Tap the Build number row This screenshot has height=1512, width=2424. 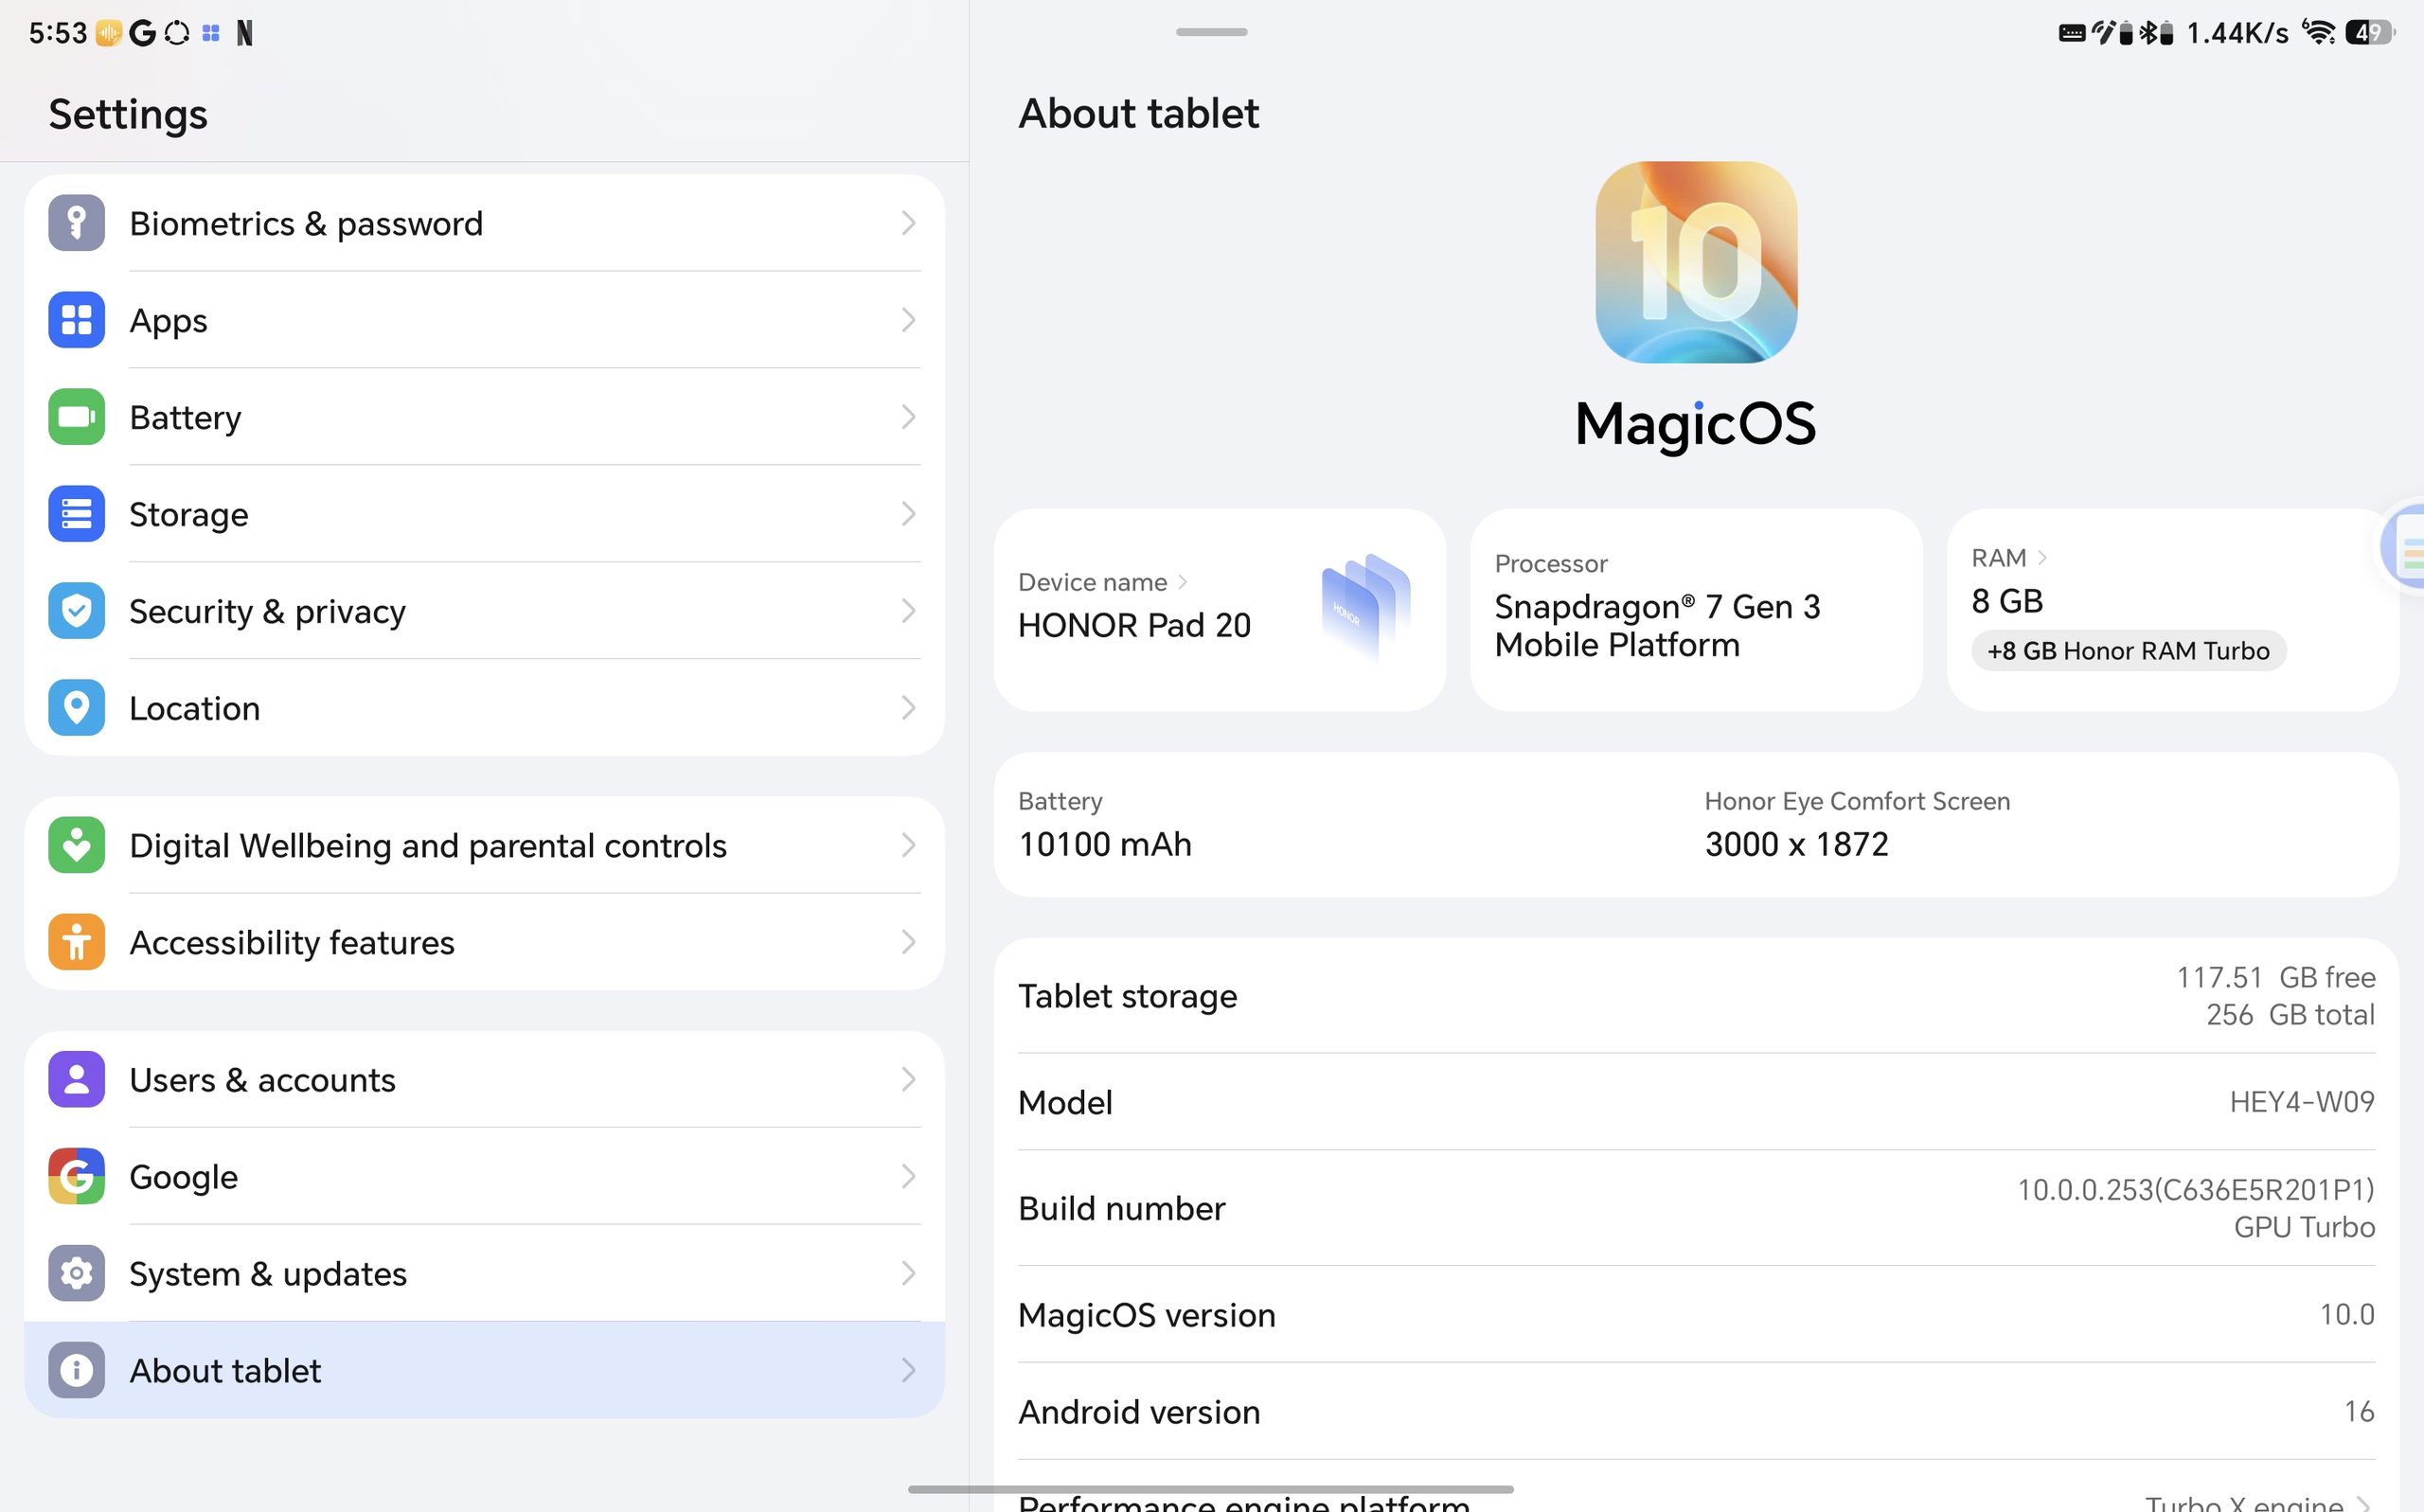click(x=1696, y=1208)
